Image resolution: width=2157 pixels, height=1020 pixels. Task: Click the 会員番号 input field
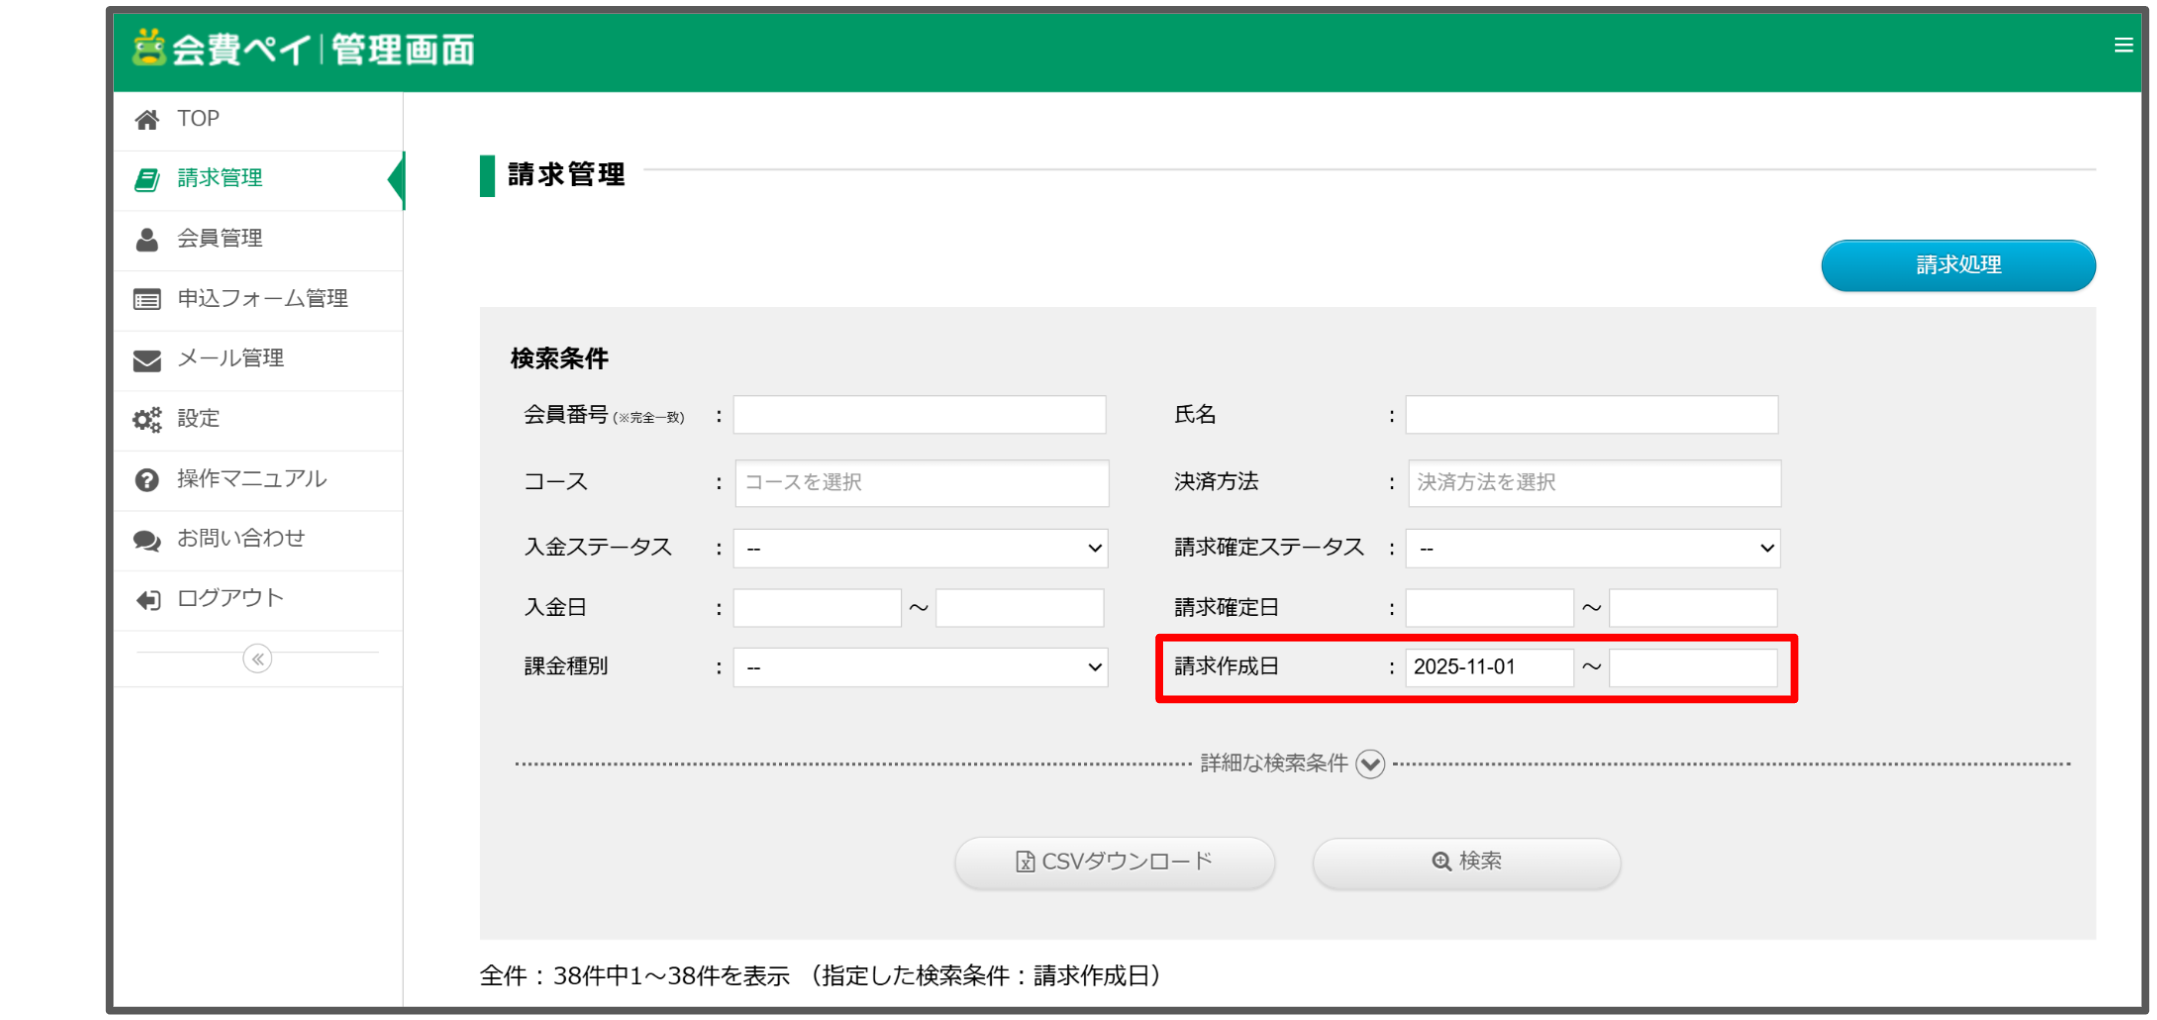click(x=919, y=415)
